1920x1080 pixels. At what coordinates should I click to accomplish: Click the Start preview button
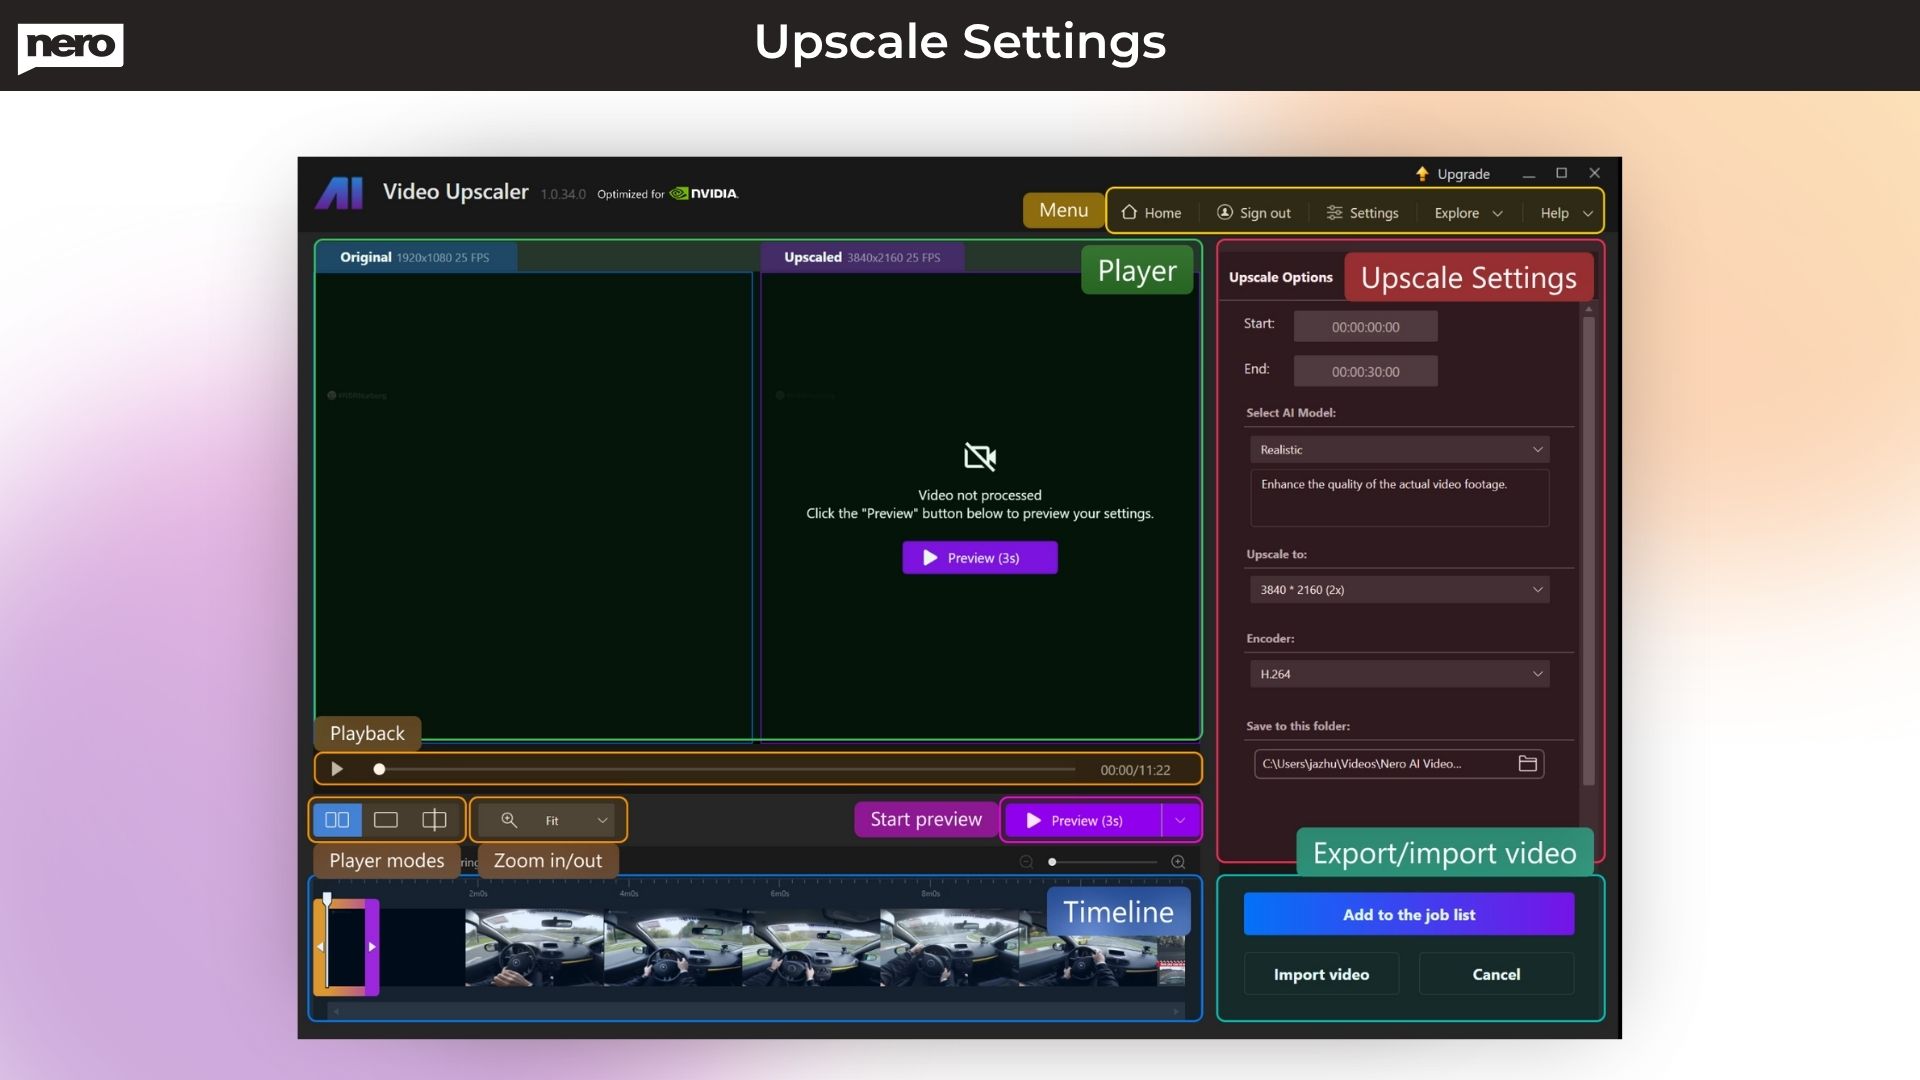click(925, 819)
